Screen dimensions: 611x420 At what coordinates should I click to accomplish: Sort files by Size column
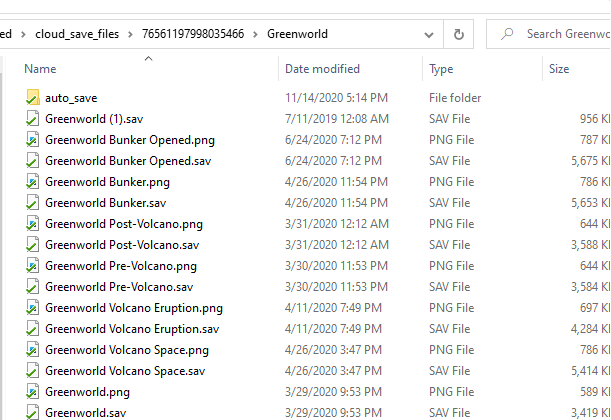(x=559, y=69)
